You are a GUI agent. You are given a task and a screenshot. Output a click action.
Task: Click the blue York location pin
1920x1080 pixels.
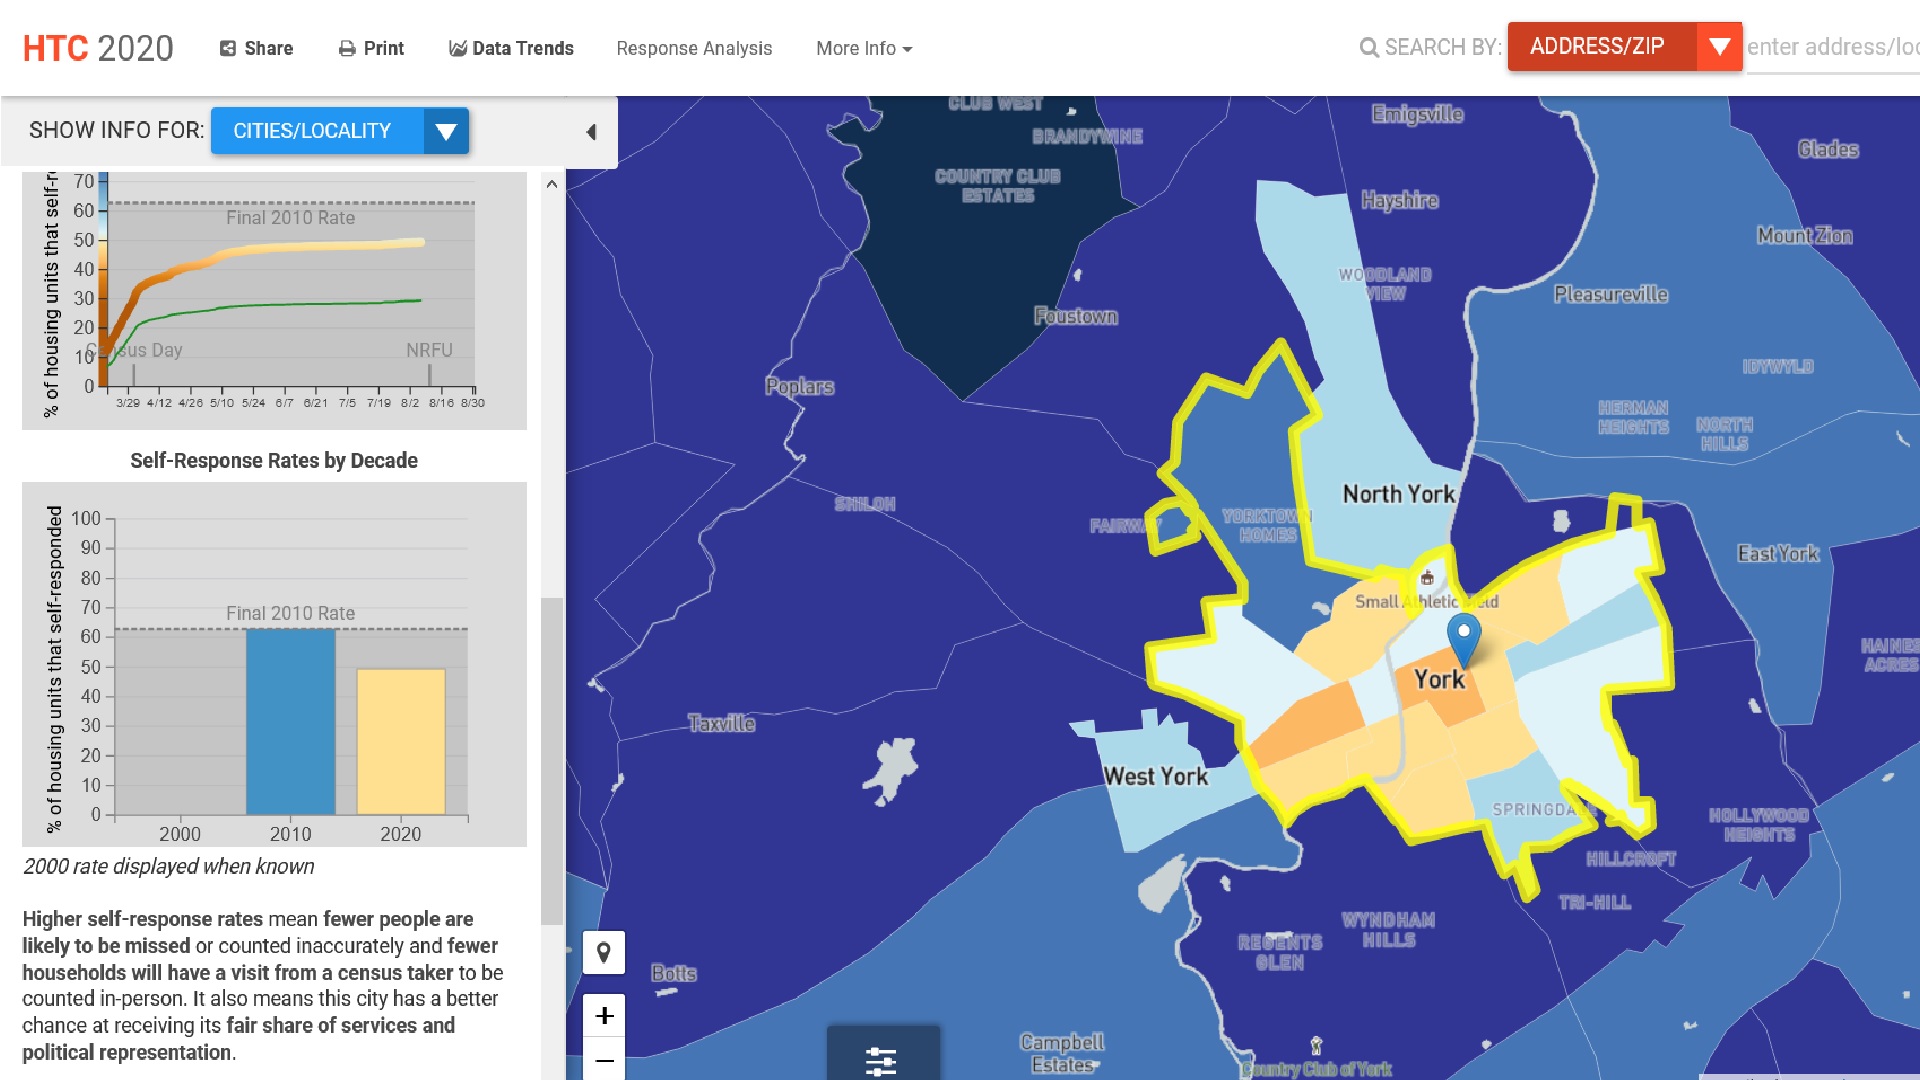(x=1463, y=637)
